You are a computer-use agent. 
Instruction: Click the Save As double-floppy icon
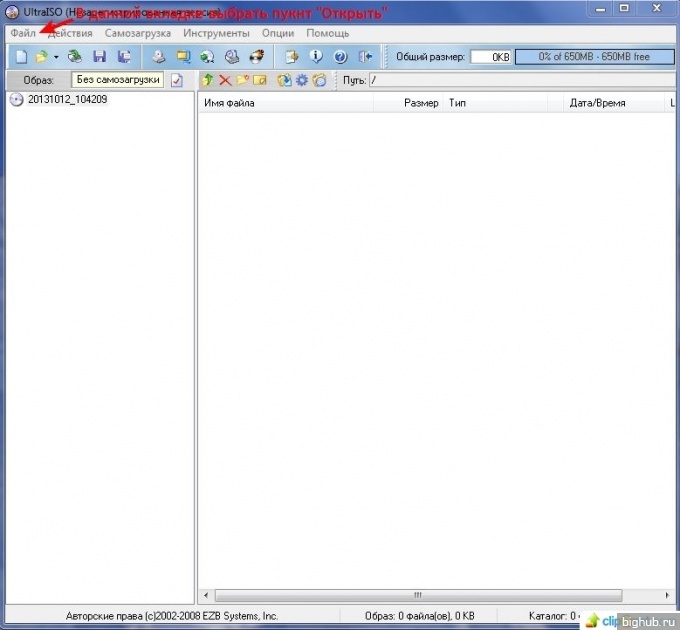(x=124, y=57)
